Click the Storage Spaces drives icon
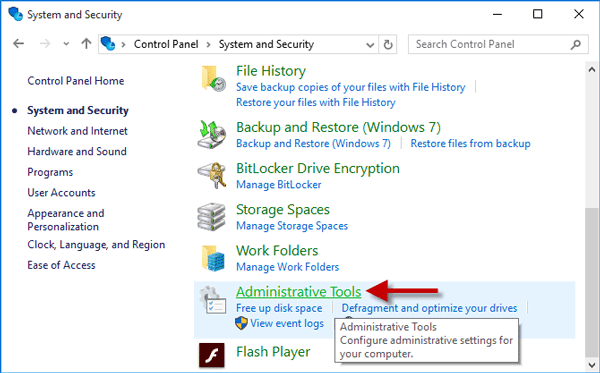The height and width of the screenshot is (373, 600). 212,217
